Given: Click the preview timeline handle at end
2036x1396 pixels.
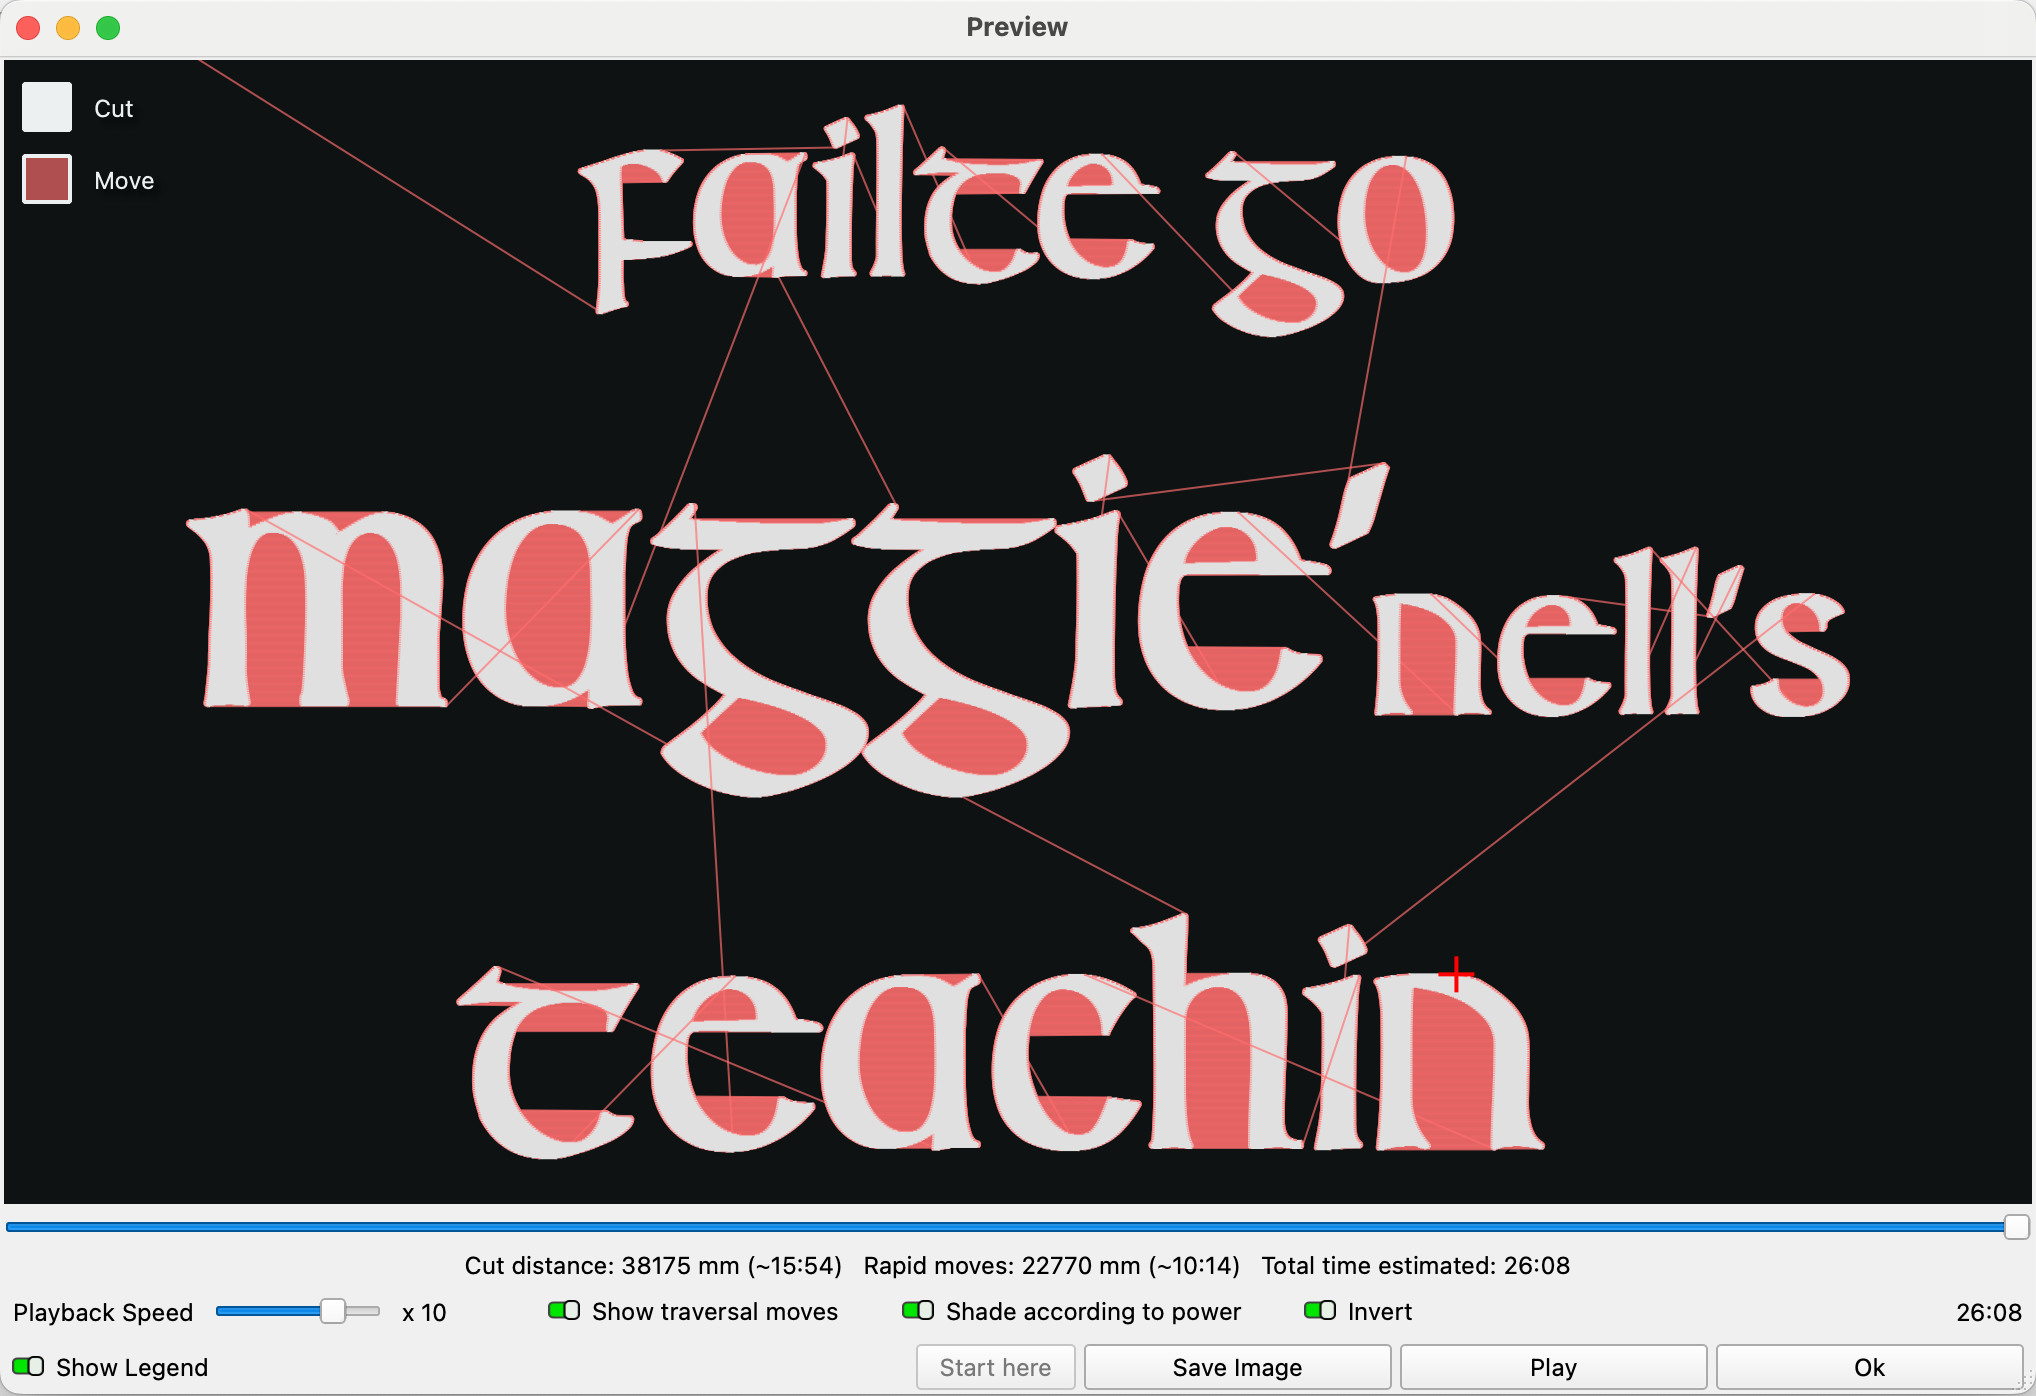Looking at the screenshot, I should 2016,1226.
